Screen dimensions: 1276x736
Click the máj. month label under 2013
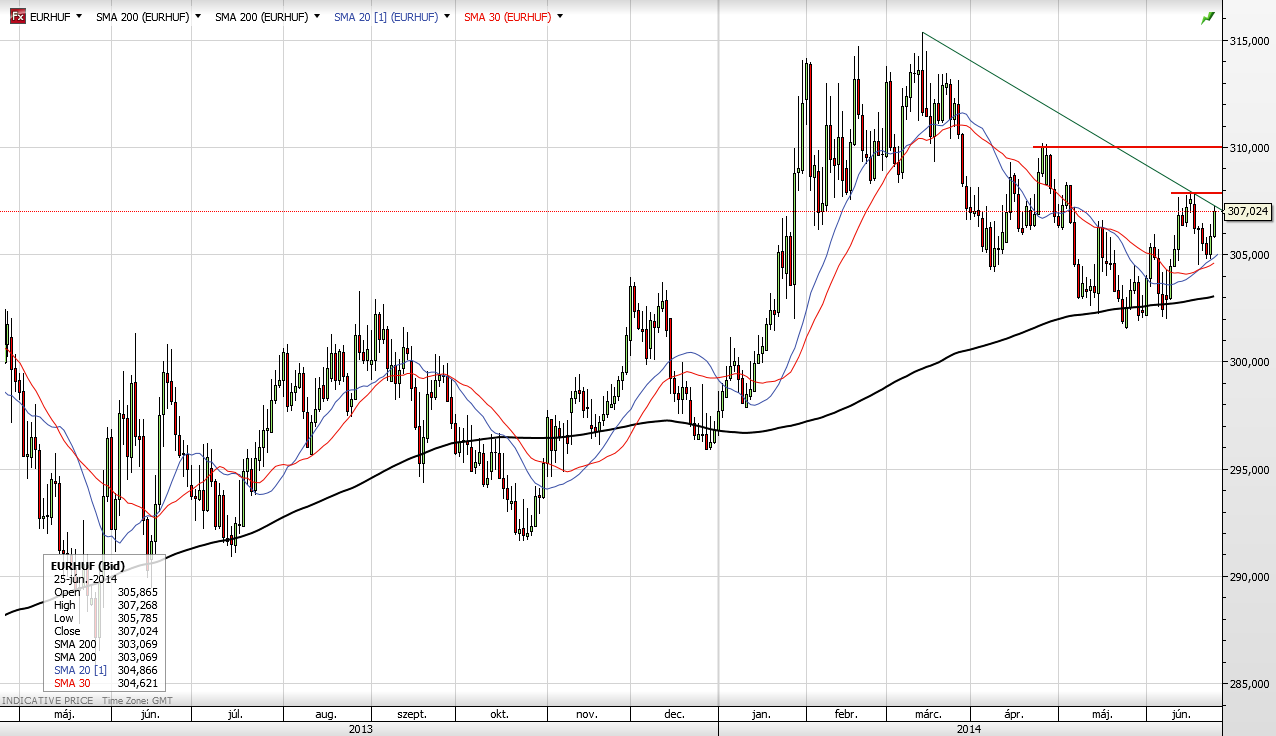[63, 715]
